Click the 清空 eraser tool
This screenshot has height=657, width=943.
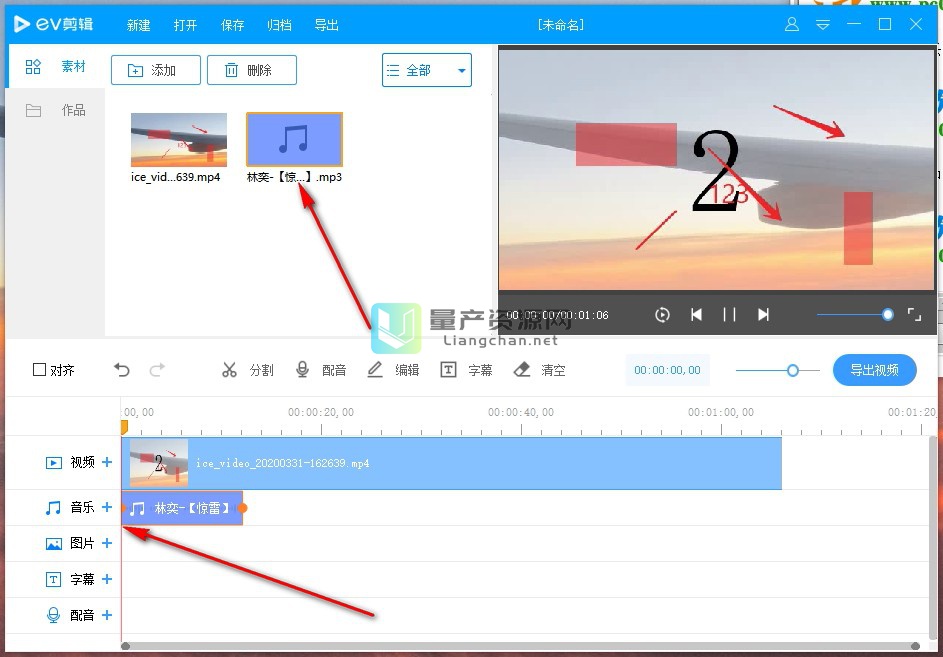[x=539, y=369]
